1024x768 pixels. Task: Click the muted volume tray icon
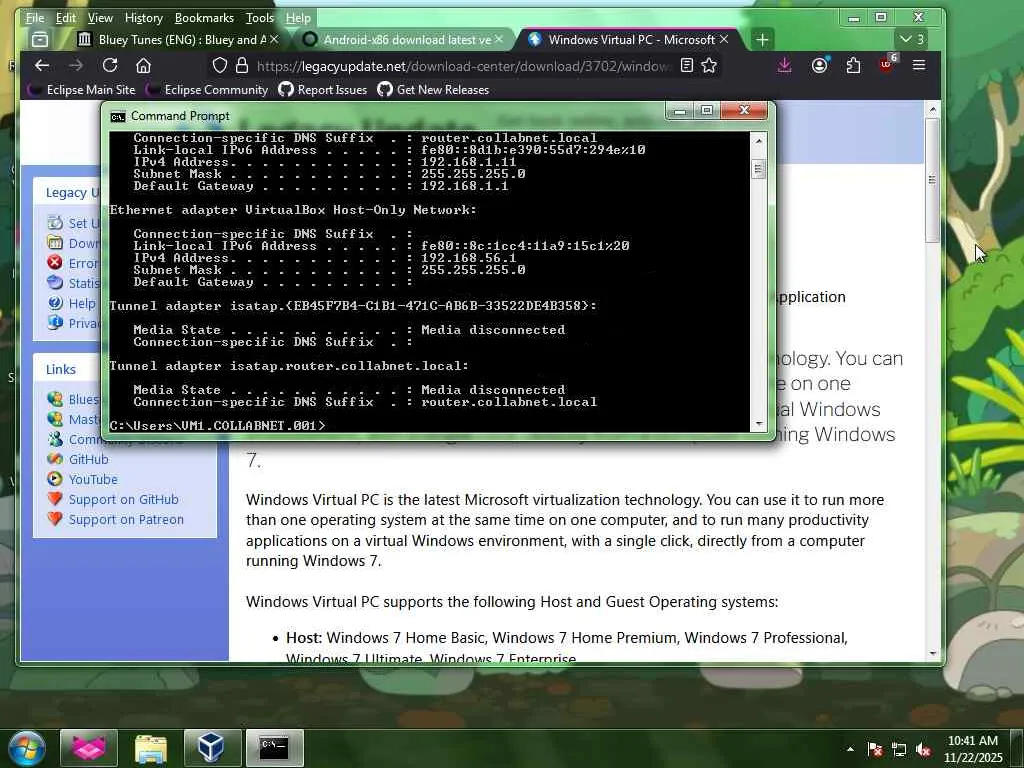(x=923, y=749)
